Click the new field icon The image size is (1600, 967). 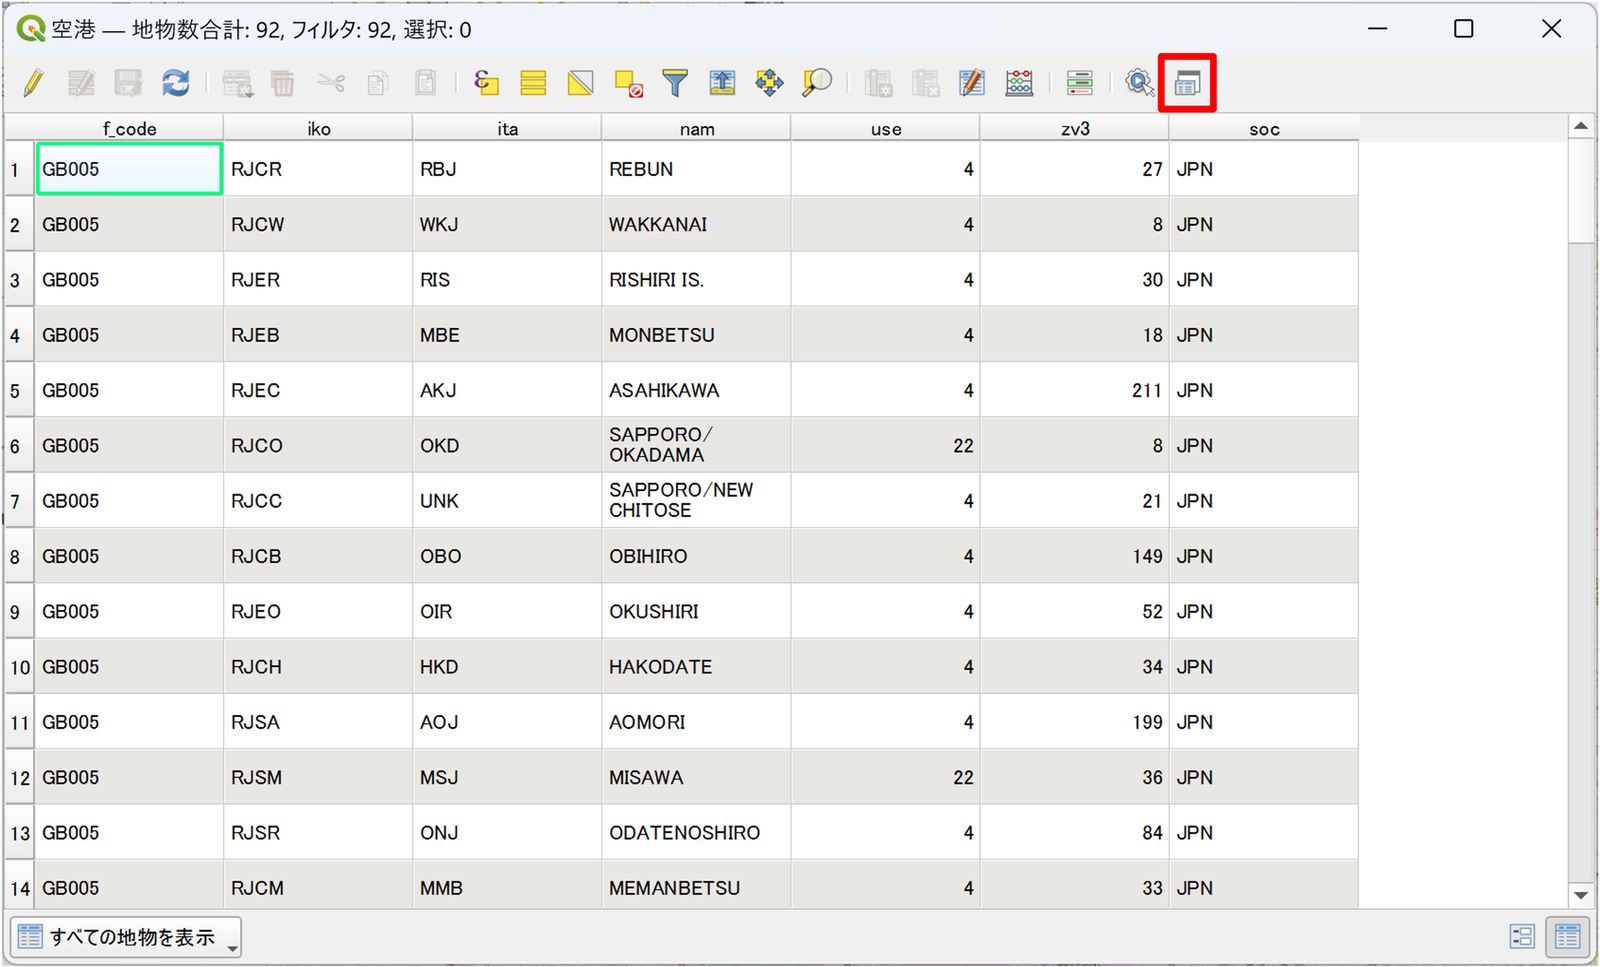(x=878, y=83)
